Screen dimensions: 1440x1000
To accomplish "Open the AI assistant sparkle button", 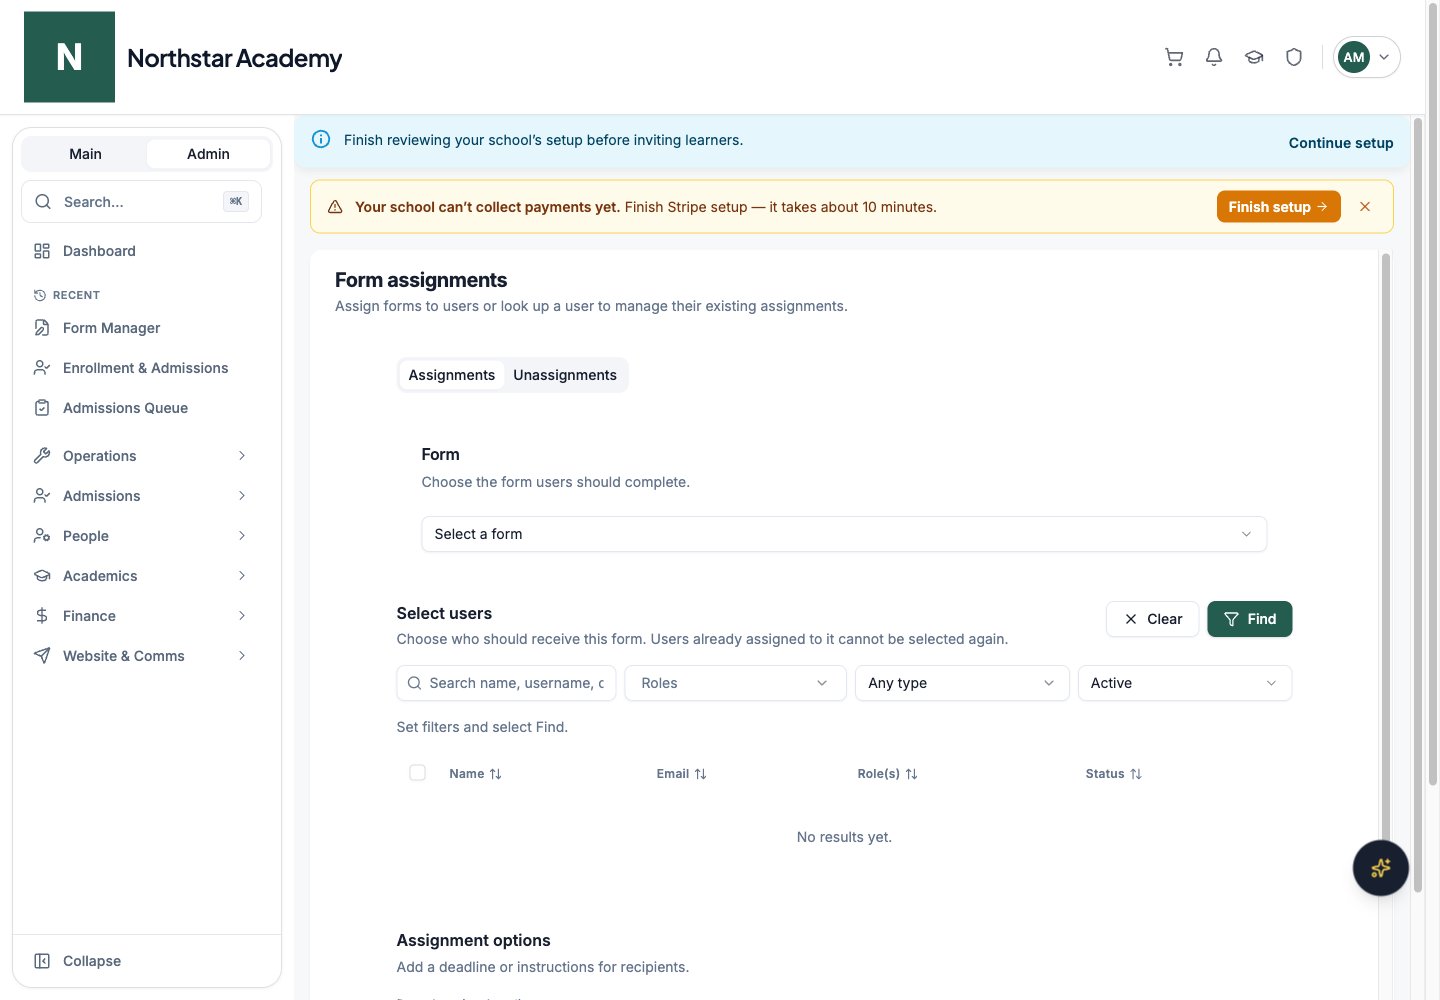I will 1381,868.
